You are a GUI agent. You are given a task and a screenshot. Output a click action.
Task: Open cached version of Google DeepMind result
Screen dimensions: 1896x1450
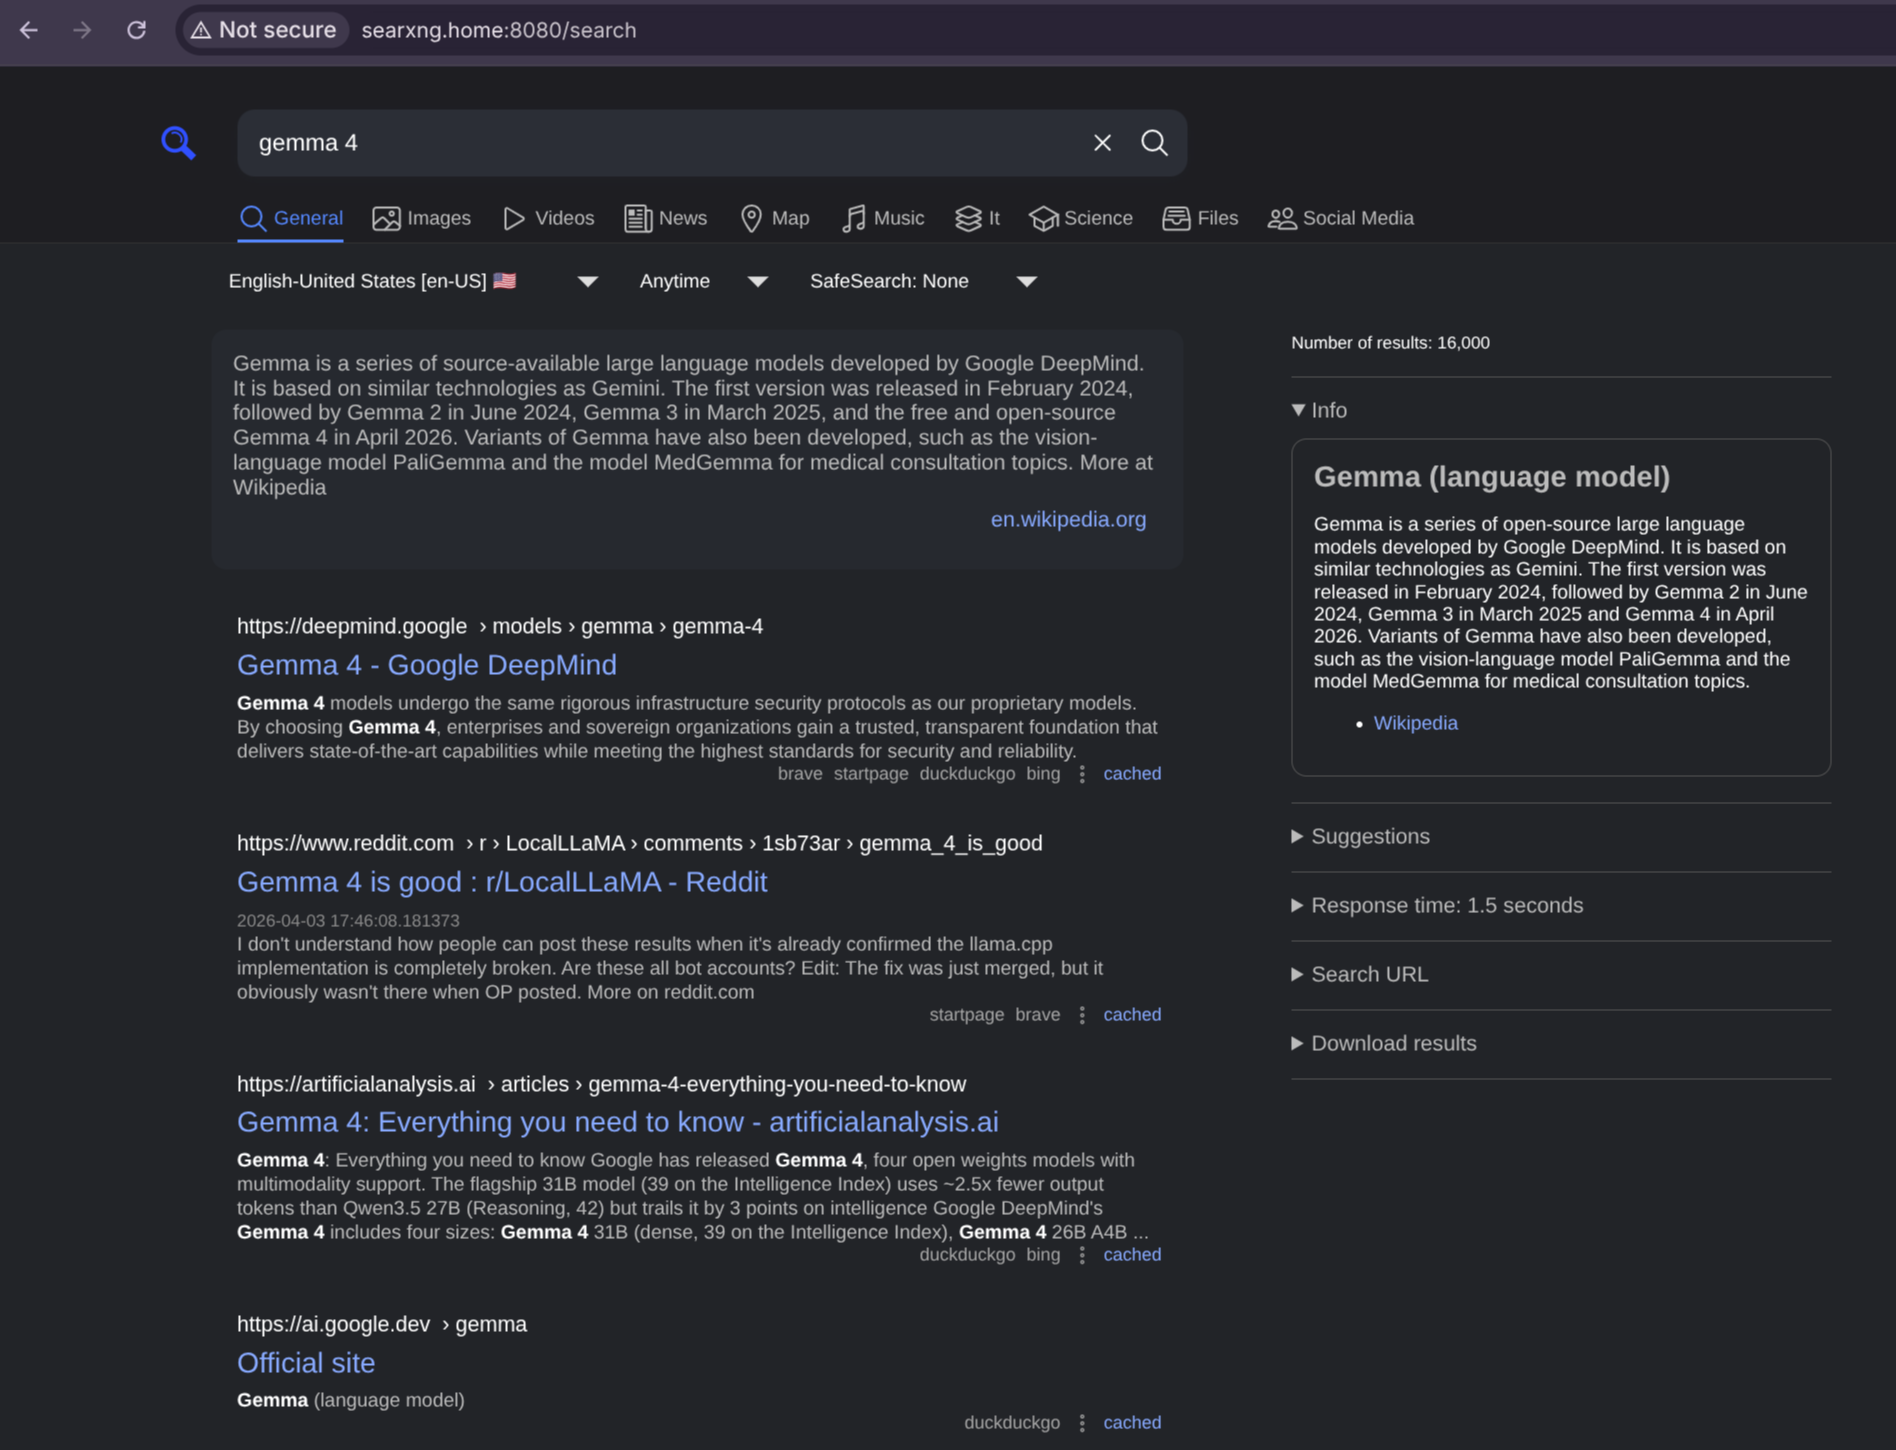click(1132, 774)
